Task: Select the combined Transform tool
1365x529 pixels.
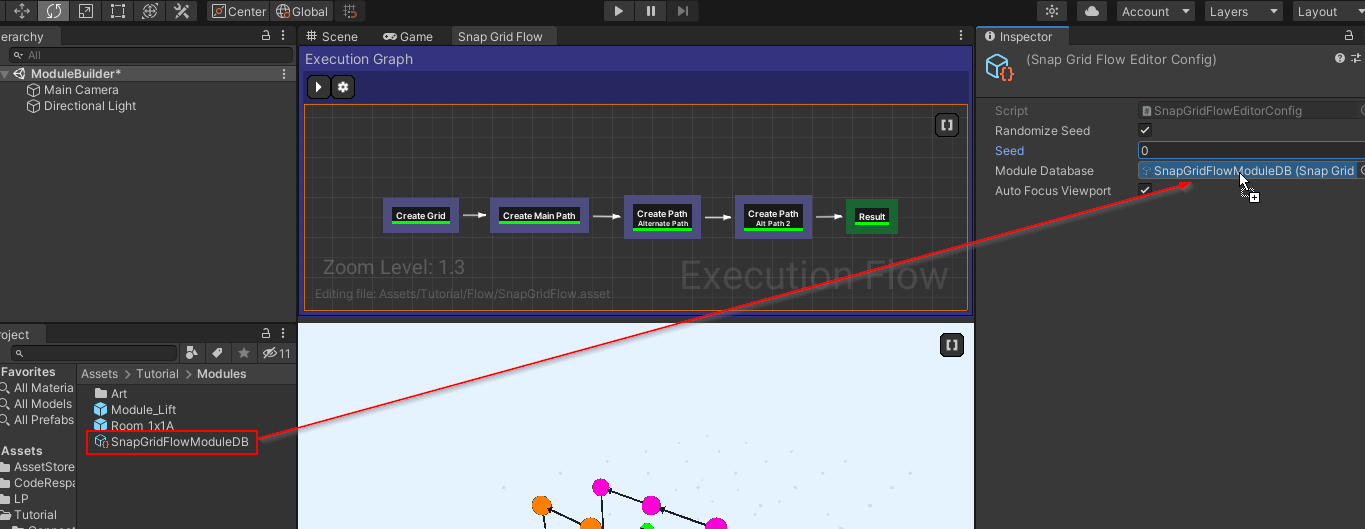Action: (x=150, y=11)
